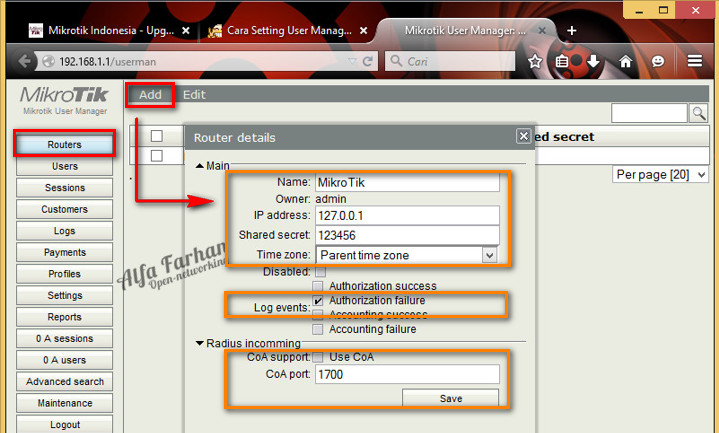
Task: Close the Cara Setting User Manager tab
Action: (x=363, y=31)
